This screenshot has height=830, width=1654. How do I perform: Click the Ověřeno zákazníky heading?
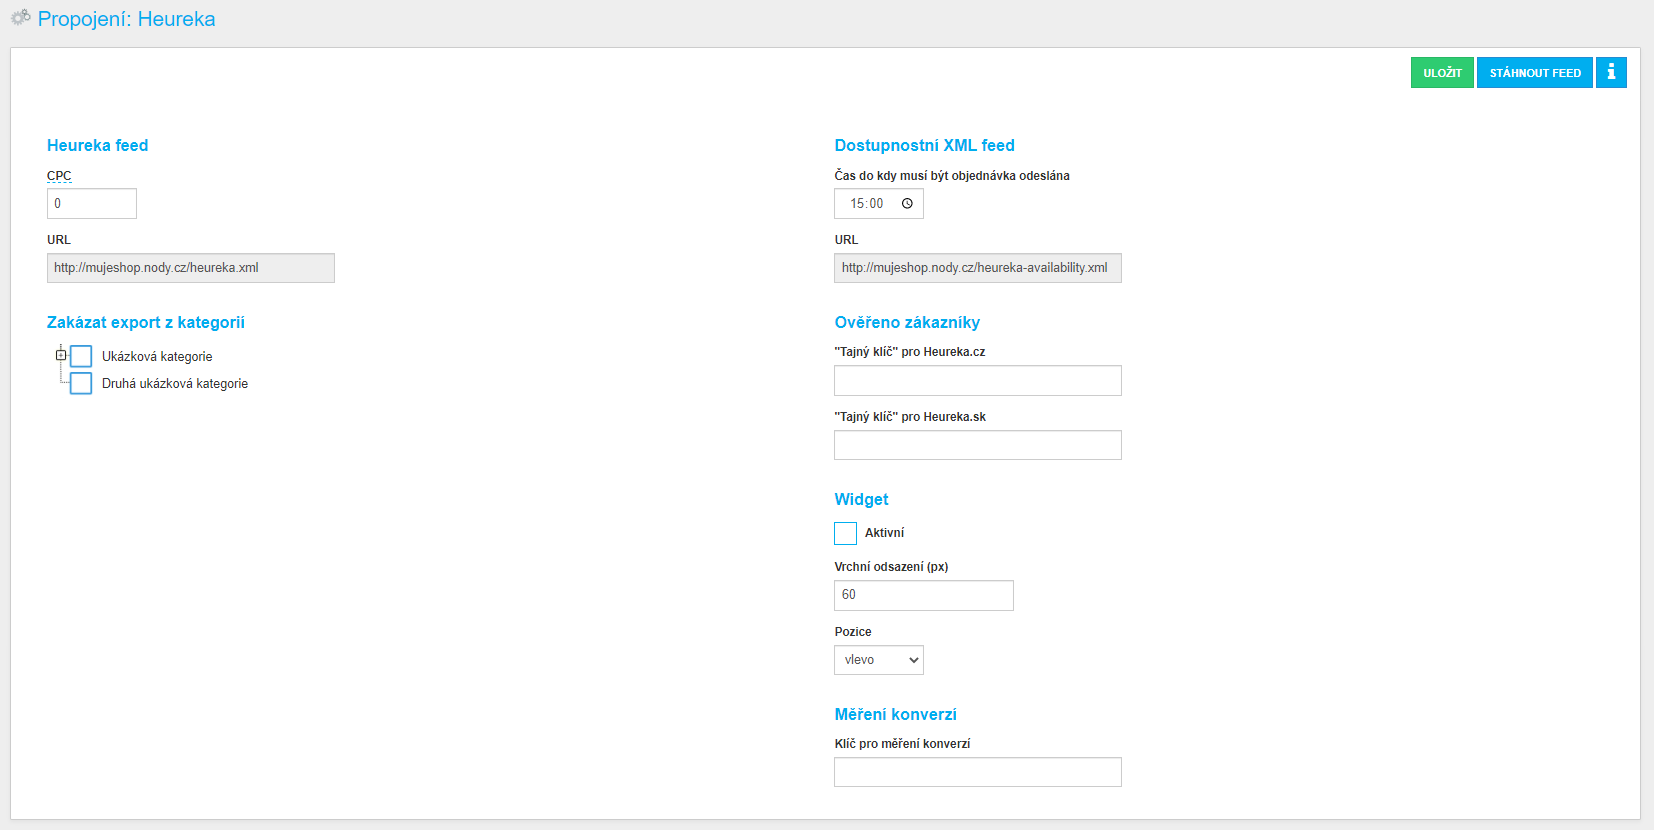pos(907,323)
